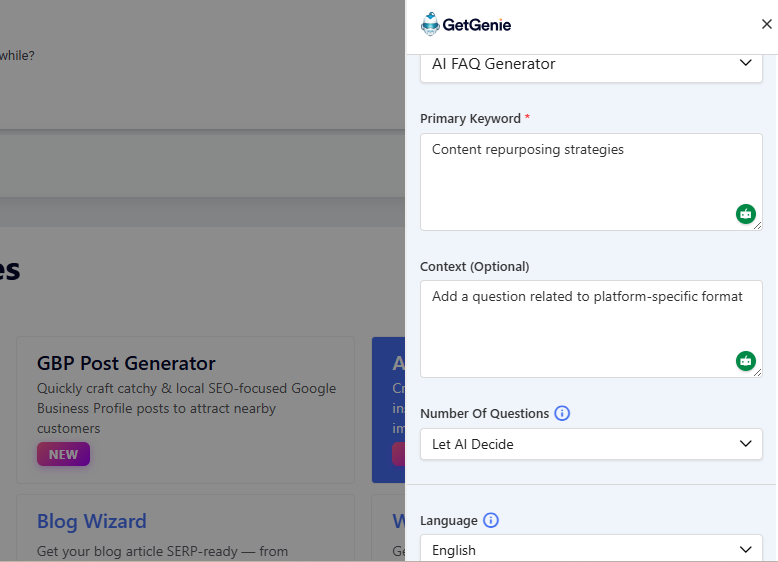
Task: Click the info icon beside Language
Action: [491, 520]
